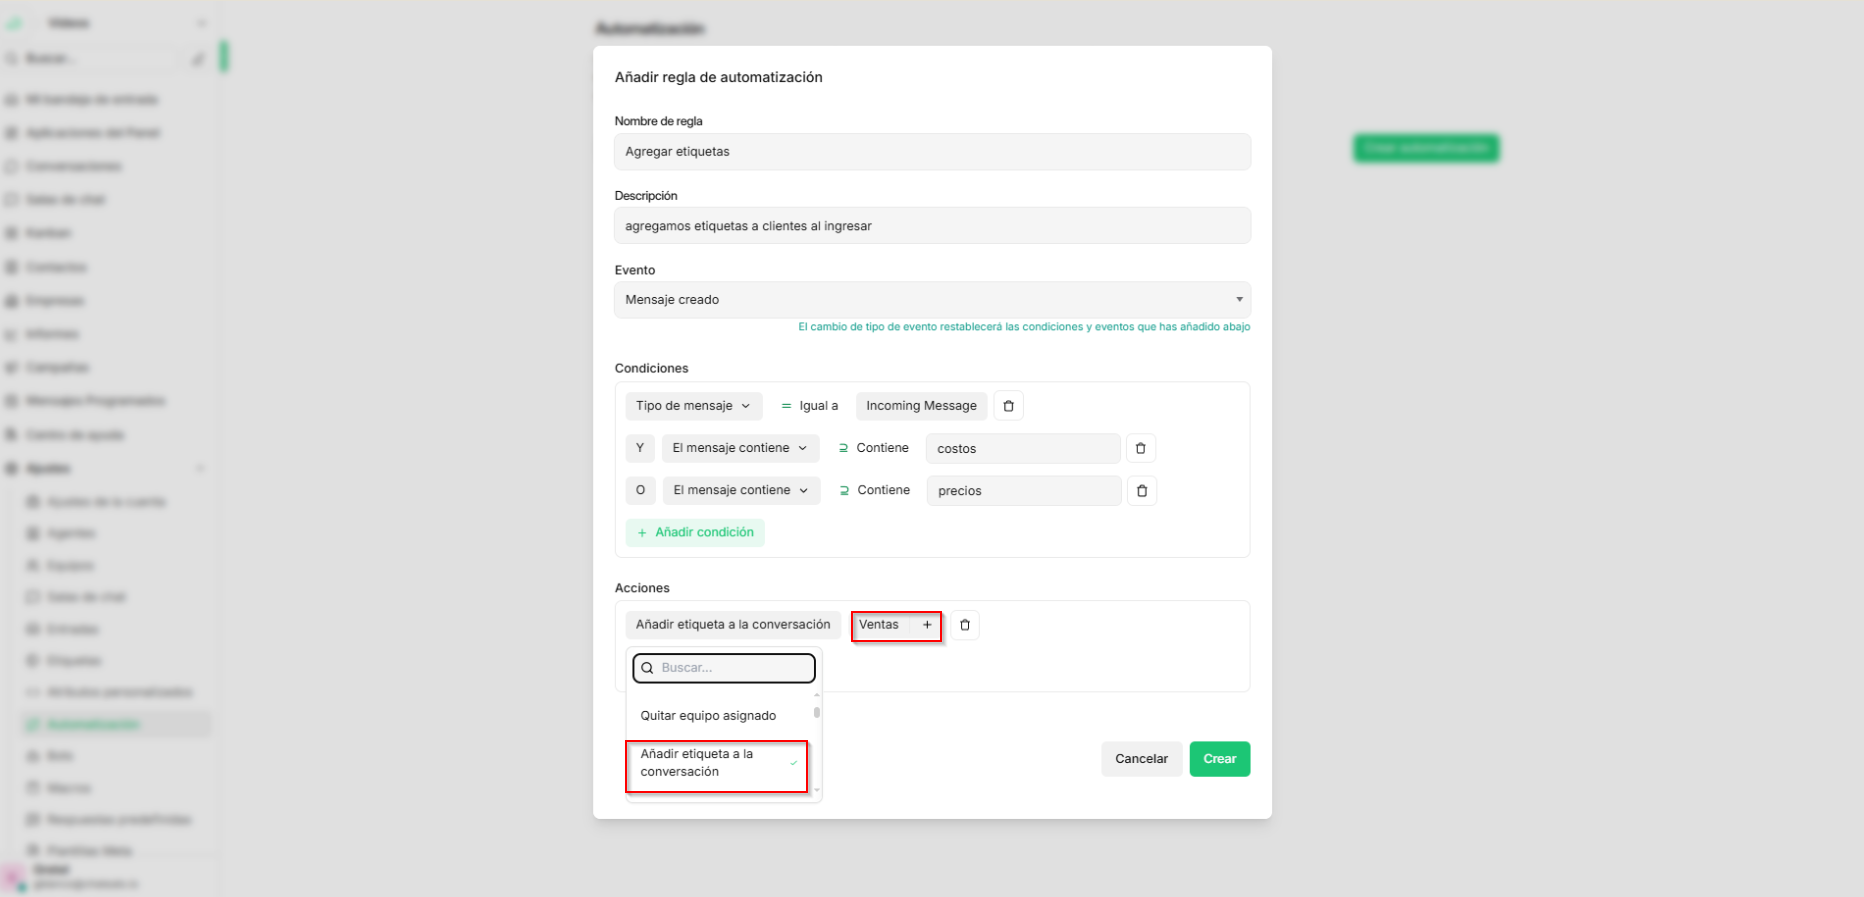Click the Cancelar button
Image resolution: width=1864 pixels, height=897 pixels.
coord(1141,759)
